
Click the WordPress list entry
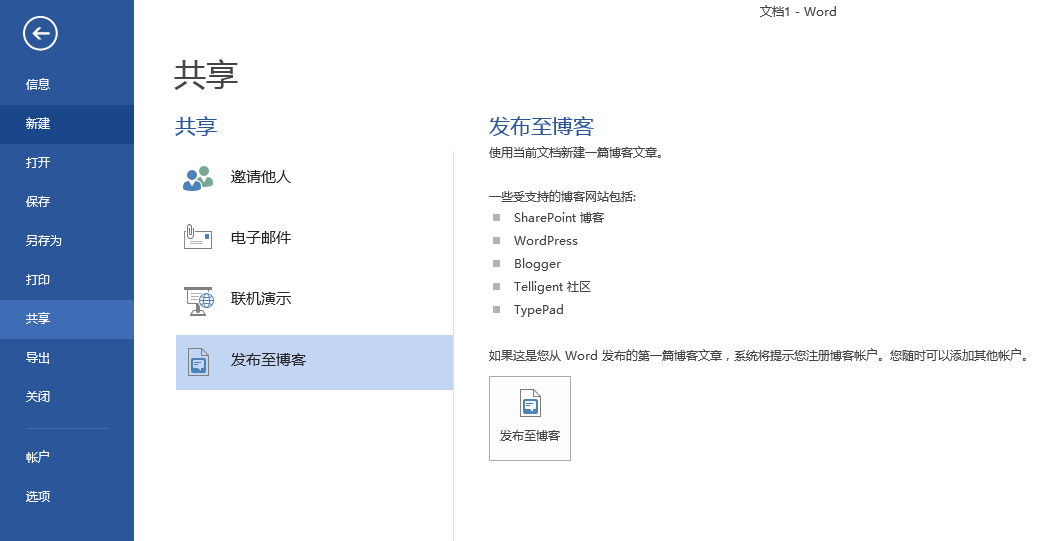pyautogui.click(x=546, y=241)
